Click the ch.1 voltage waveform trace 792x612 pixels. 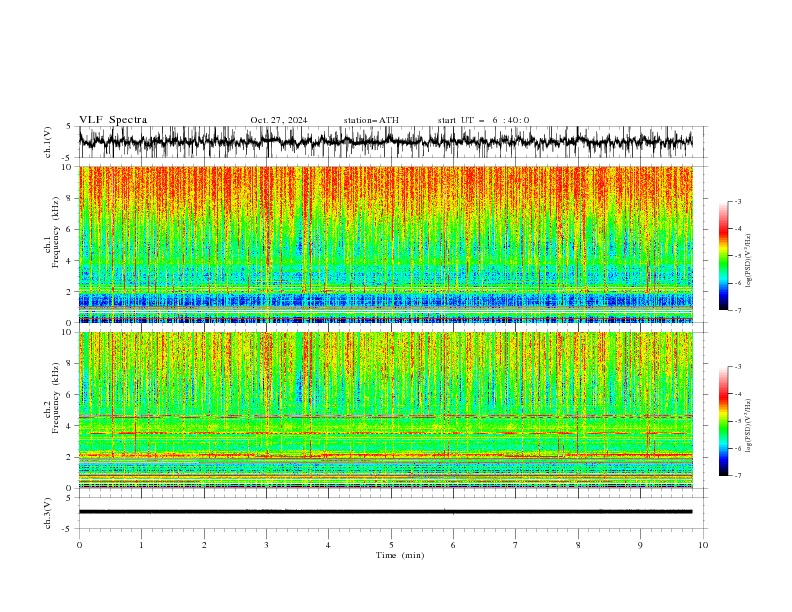coord(385,142)
